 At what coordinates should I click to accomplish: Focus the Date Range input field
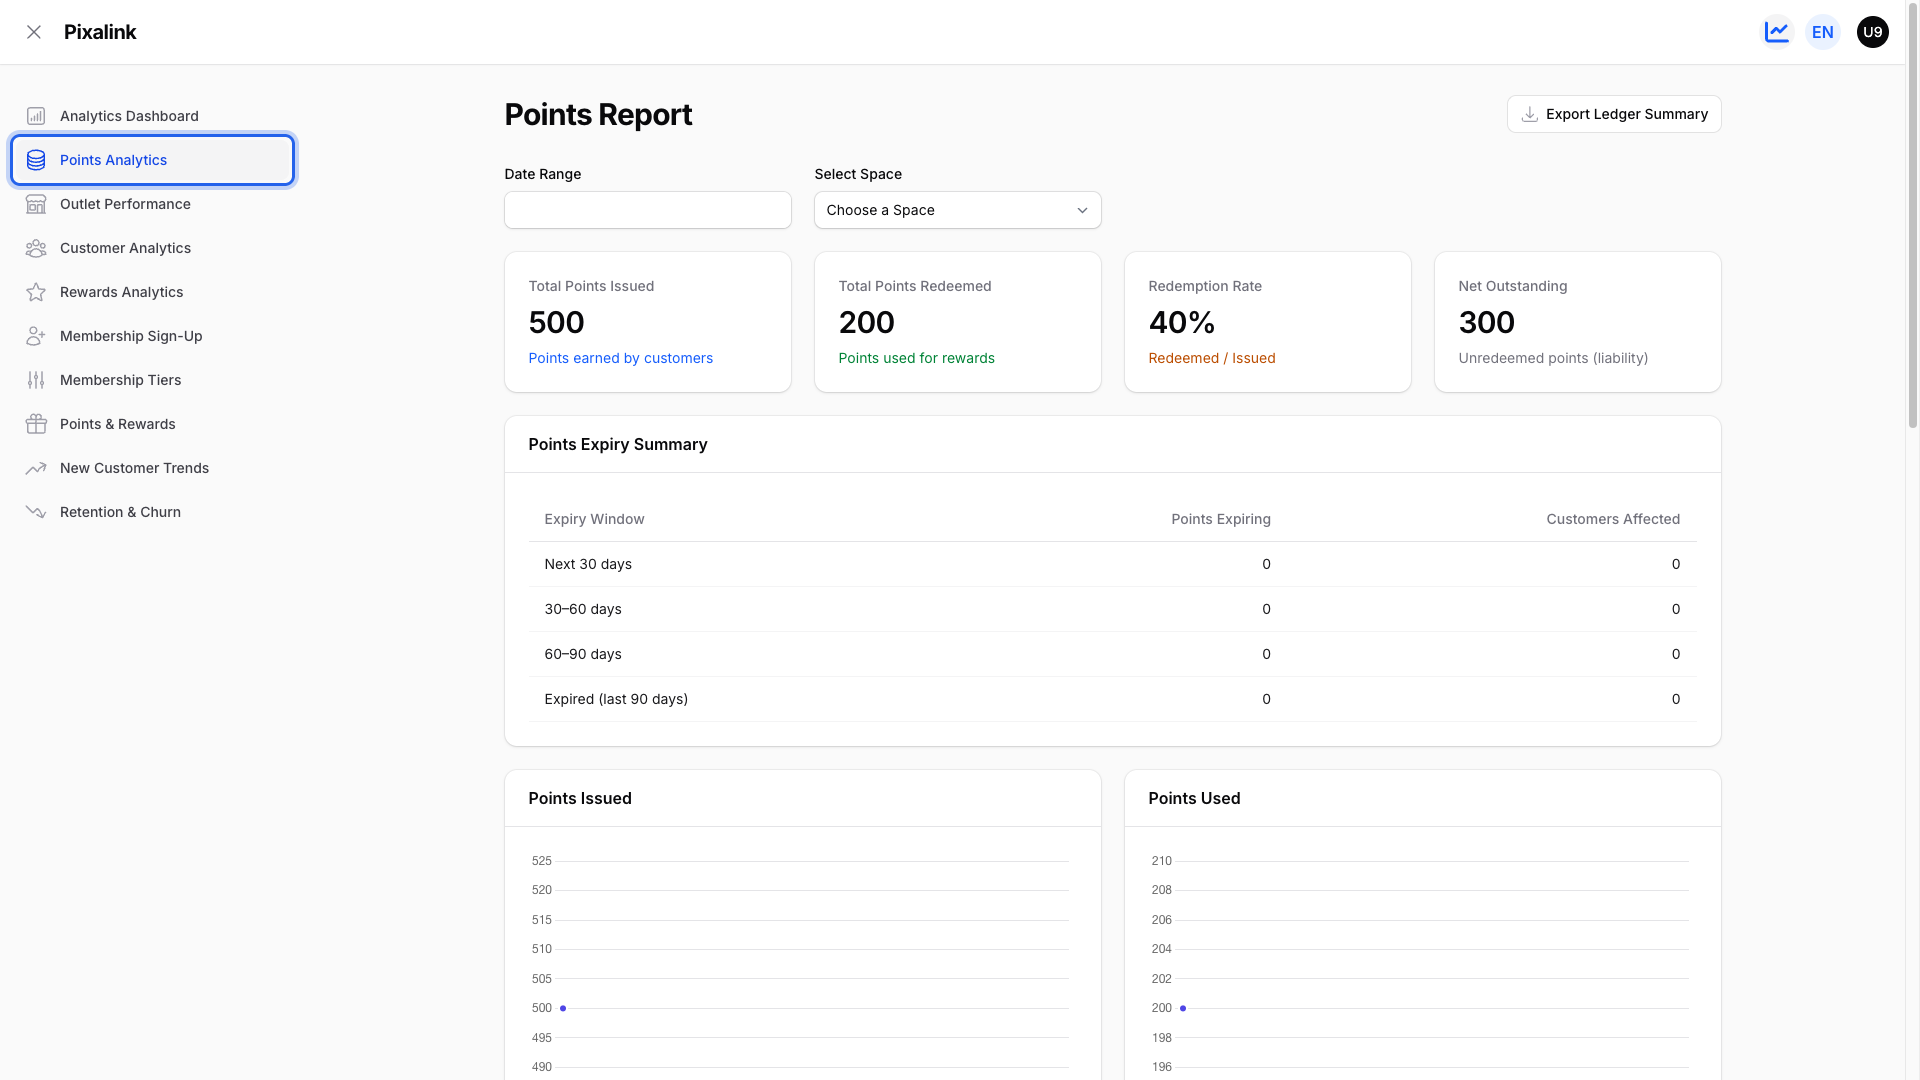(x=648, y=210)
